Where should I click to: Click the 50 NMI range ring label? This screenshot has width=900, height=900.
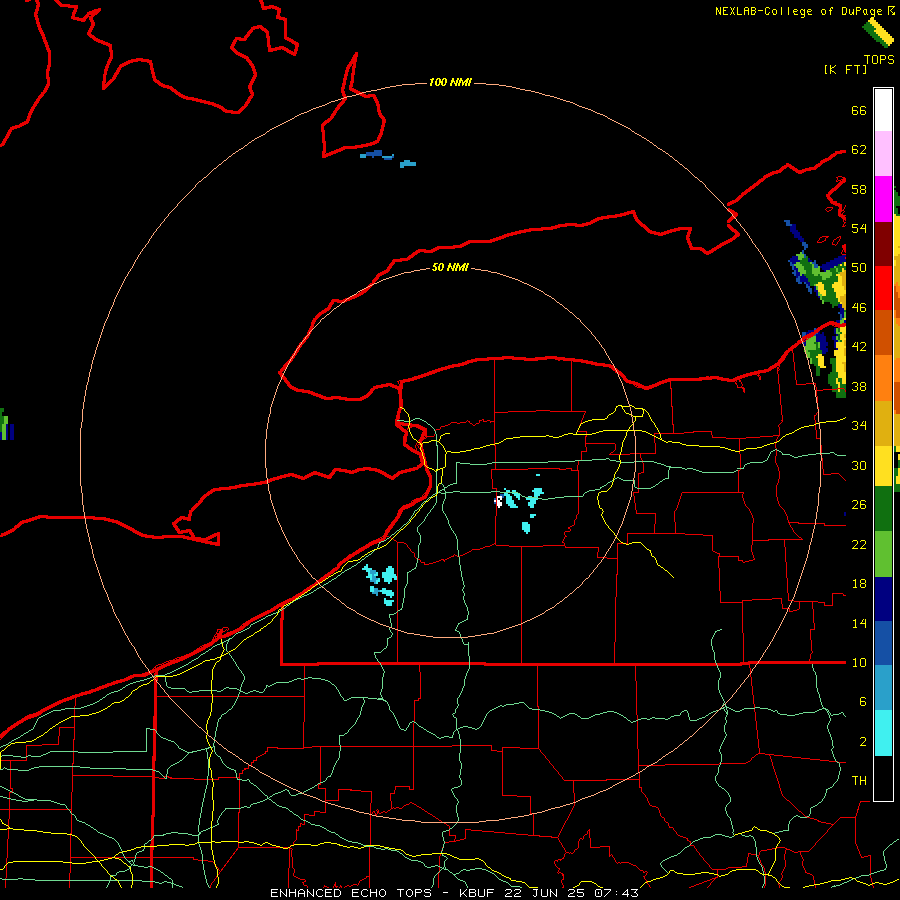pyautogui.click(x=450, y=267)
